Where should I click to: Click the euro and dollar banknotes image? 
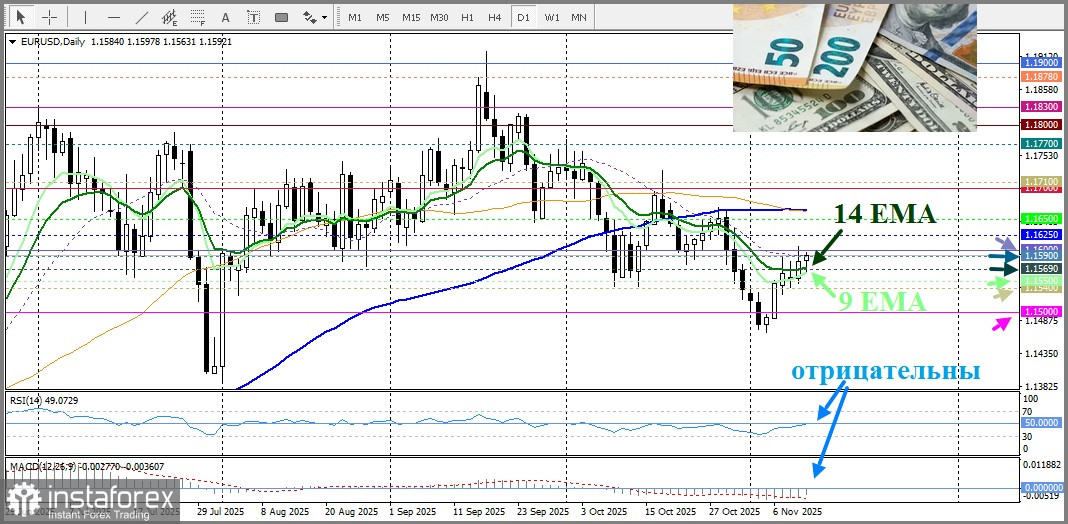coord(854,67)
